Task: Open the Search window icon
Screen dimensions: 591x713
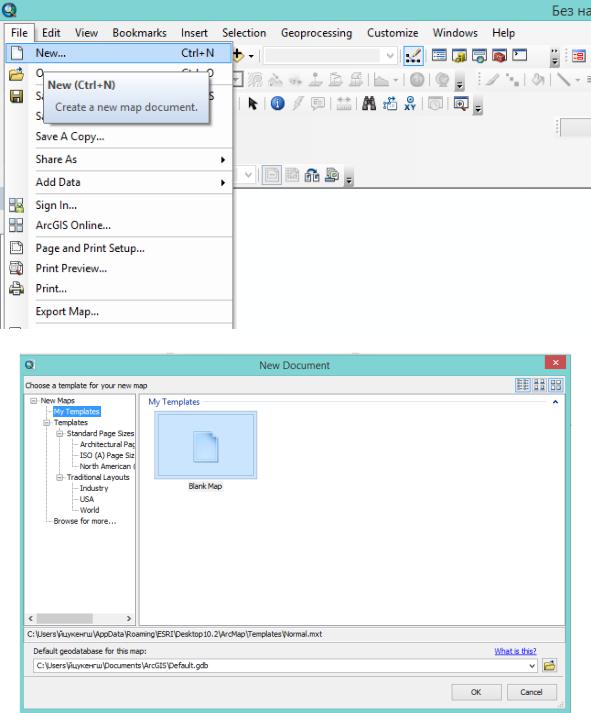Action: tap(479, 55)
